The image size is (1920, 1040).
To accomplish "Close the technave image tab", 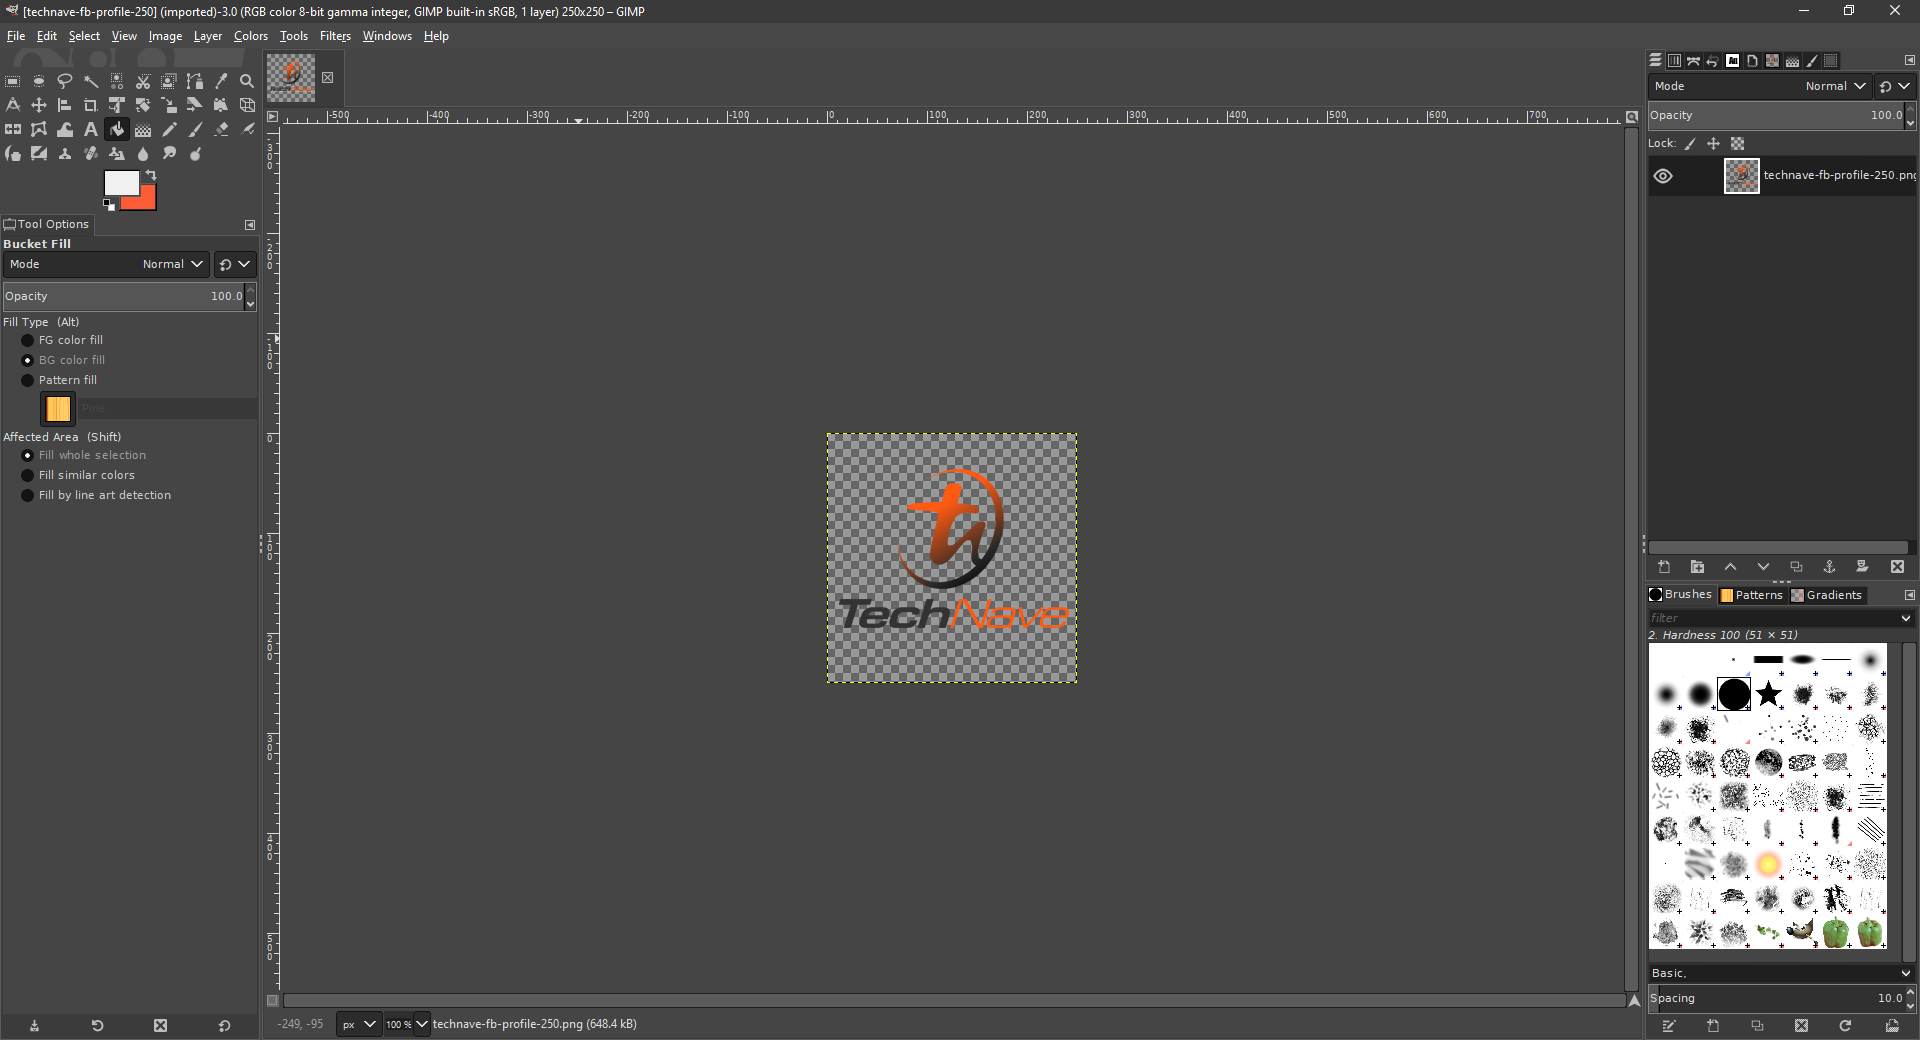I will (327, 78).
